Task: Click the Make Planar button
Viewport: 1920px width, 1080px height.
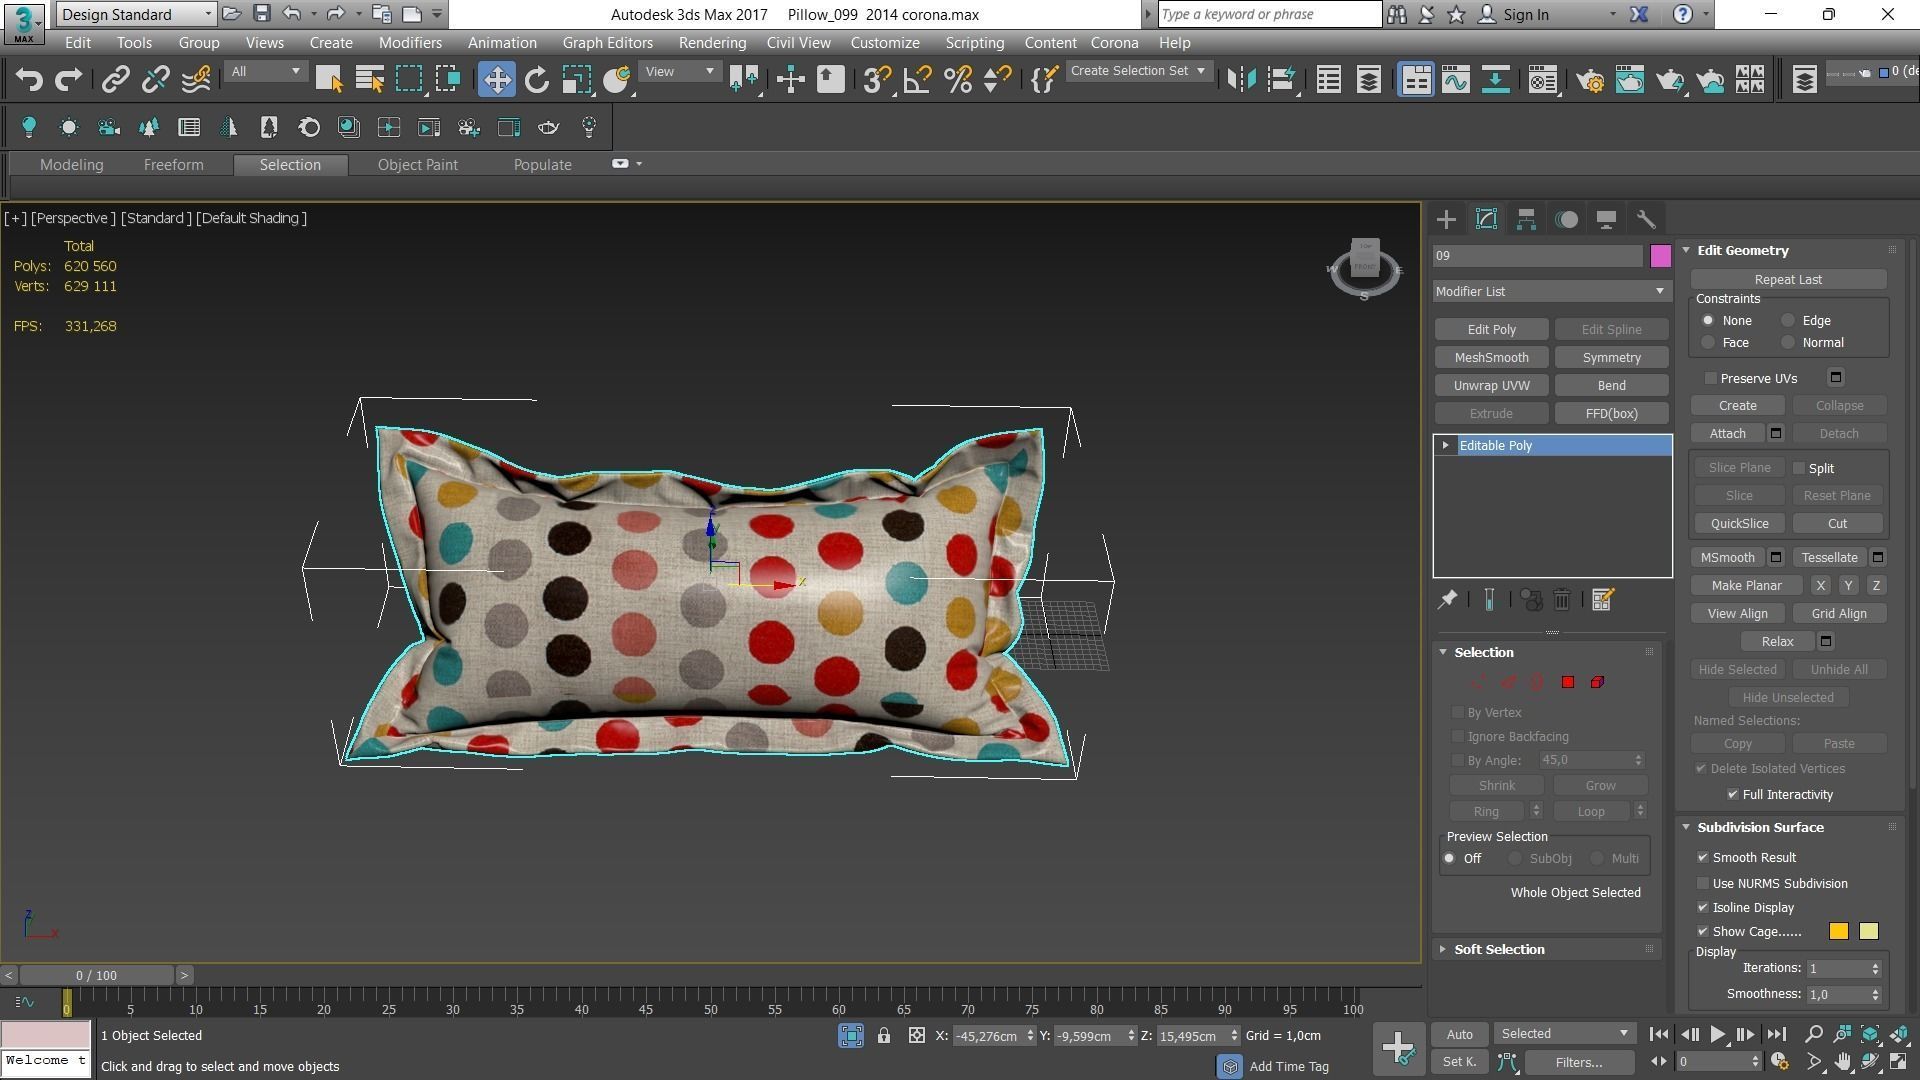Action: tap(1746, 586)
